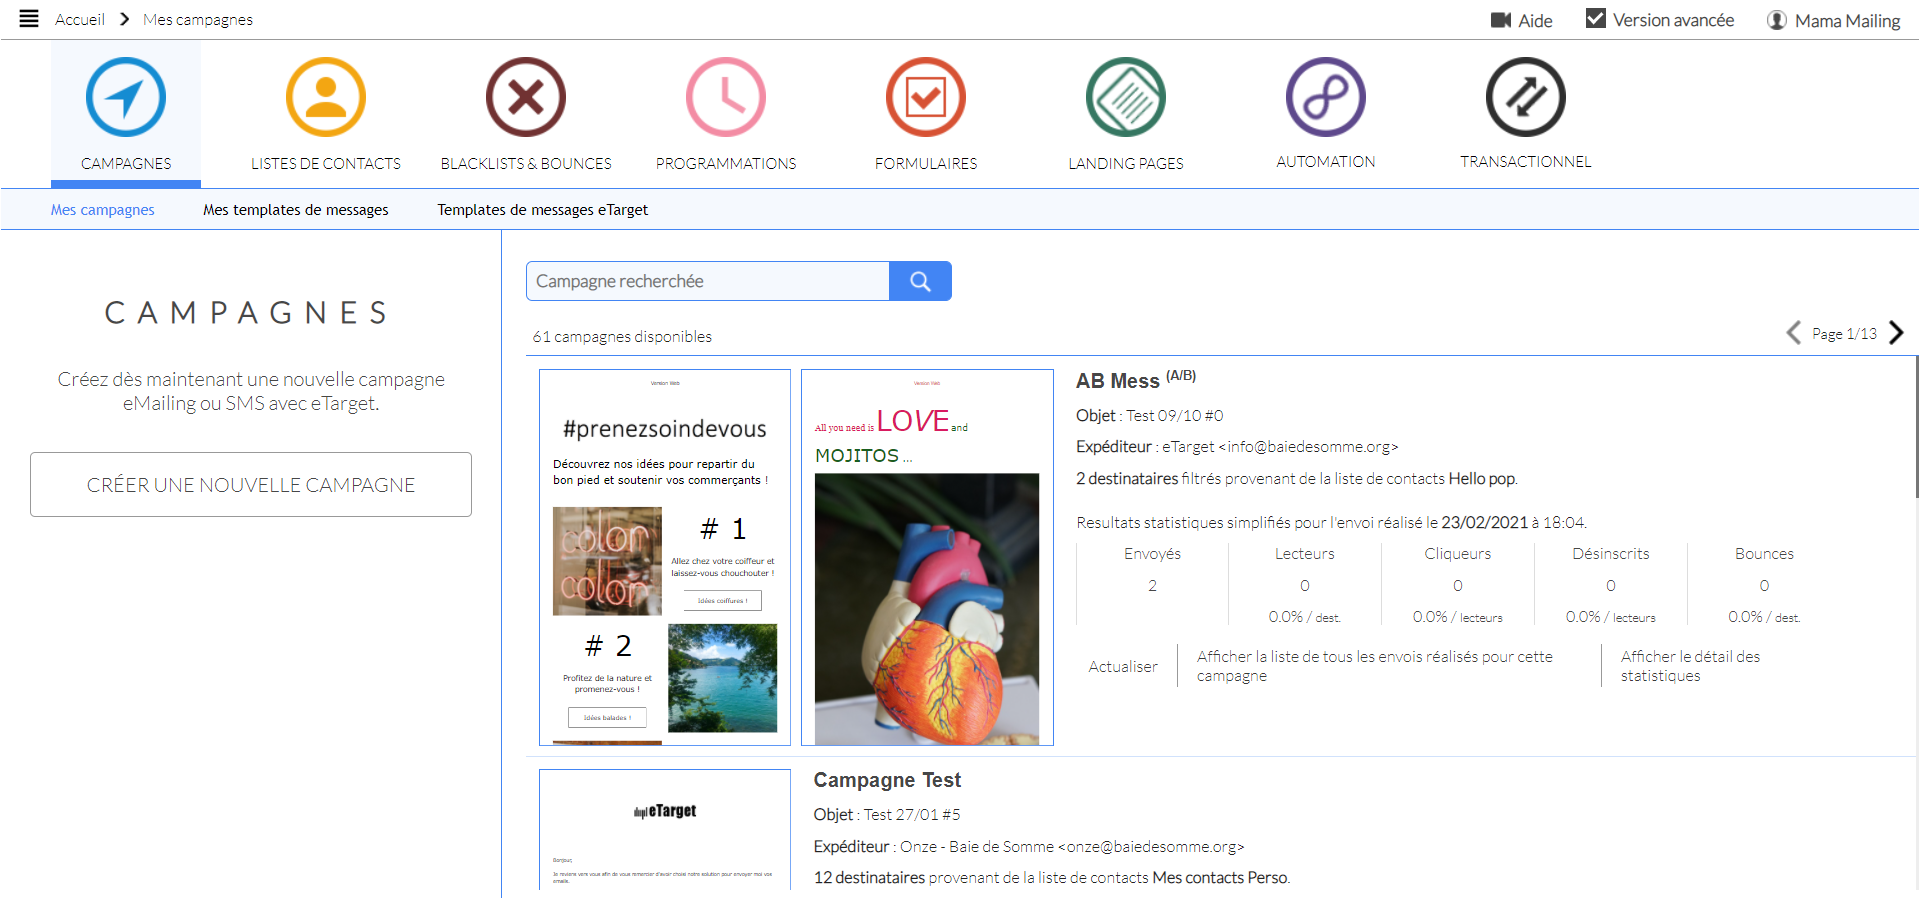Open Formulaires checkbox icon
Image resolution: width=1920 pixels, height=898 pixels.
tap(926, 97)
